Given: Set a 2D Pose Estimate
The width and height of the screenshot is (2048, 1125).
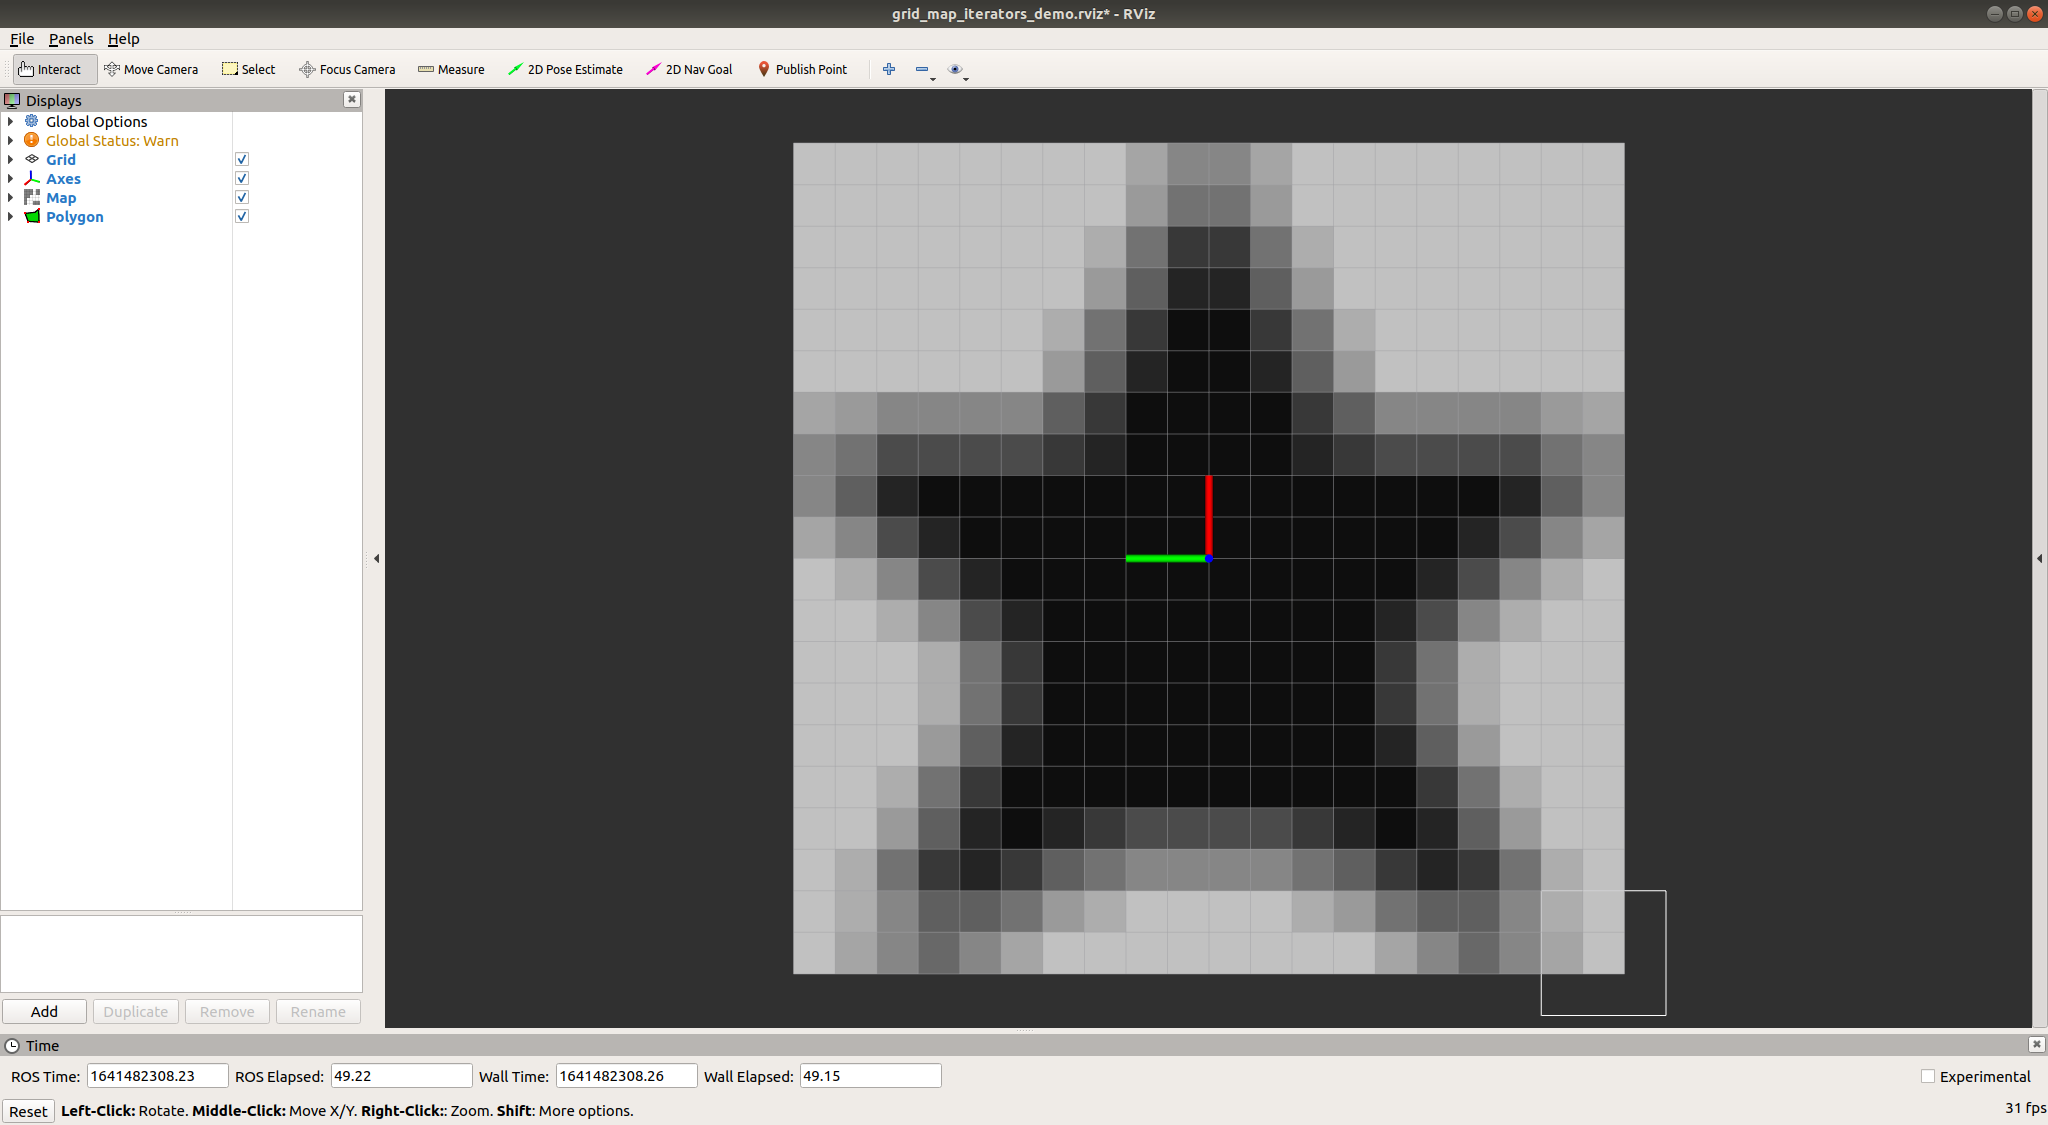Looking at the screenshot, I should click(x=565, y=69).
